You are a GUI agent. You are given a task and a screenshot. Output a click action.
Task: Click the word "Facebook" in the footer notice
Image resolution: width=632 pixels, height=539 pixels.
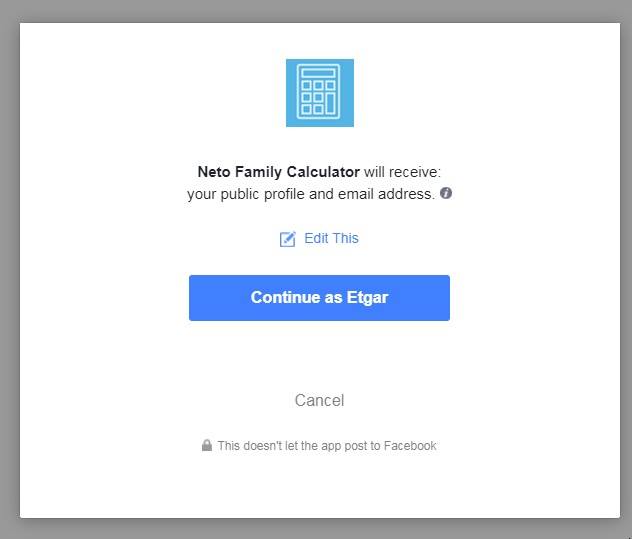pos(411,446)
